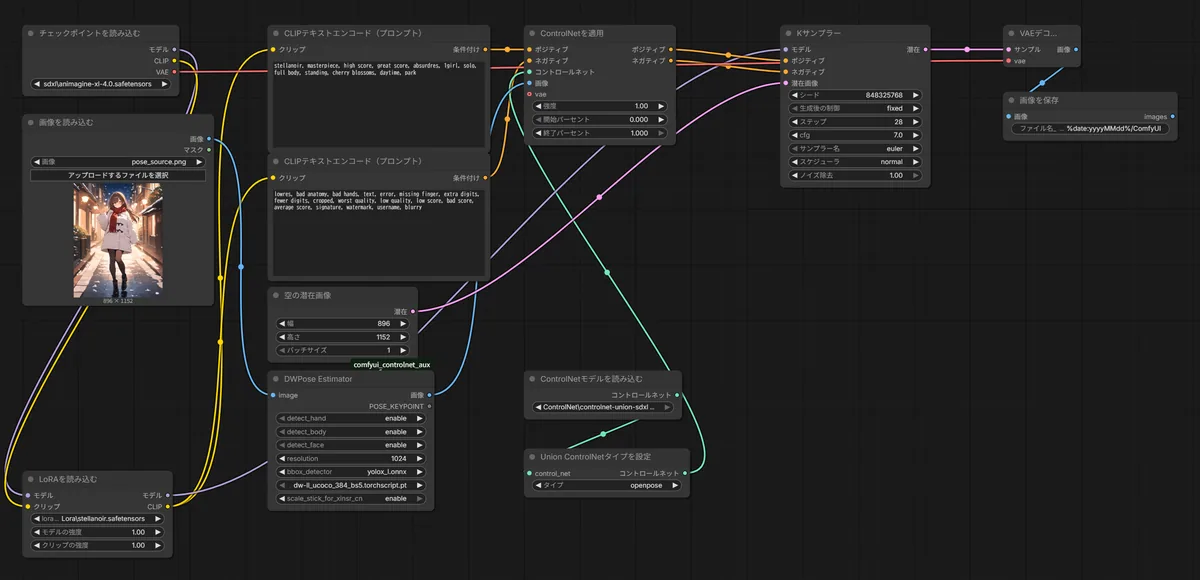This screenshot has height=580, width=1200.
Task: Click the left arrow of the 高さ field
Action: pos(282,338)
